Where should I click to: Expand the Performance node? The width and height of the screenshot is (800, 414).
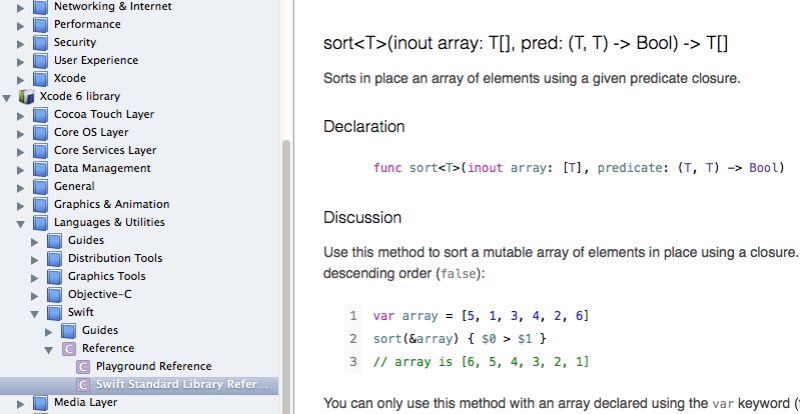tap(20, 26)
